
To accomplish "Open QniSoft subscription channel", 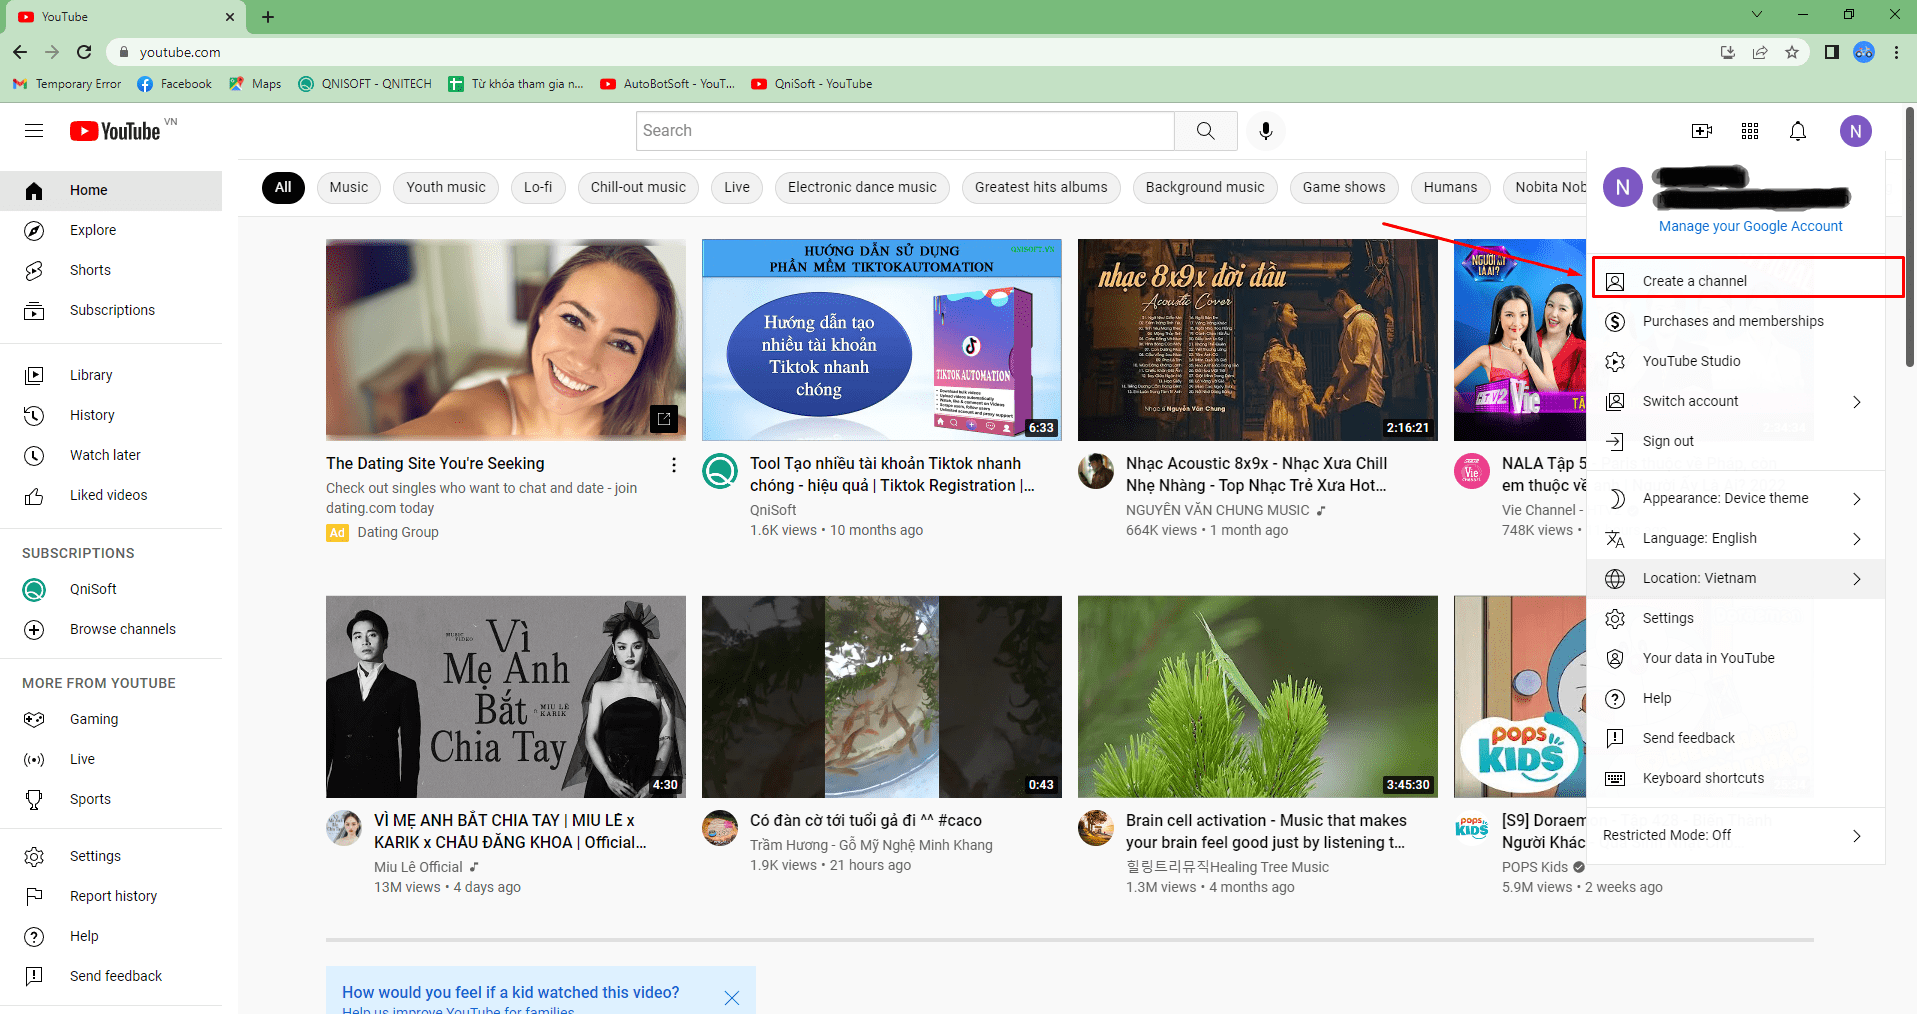I will [x=111, y=589].
